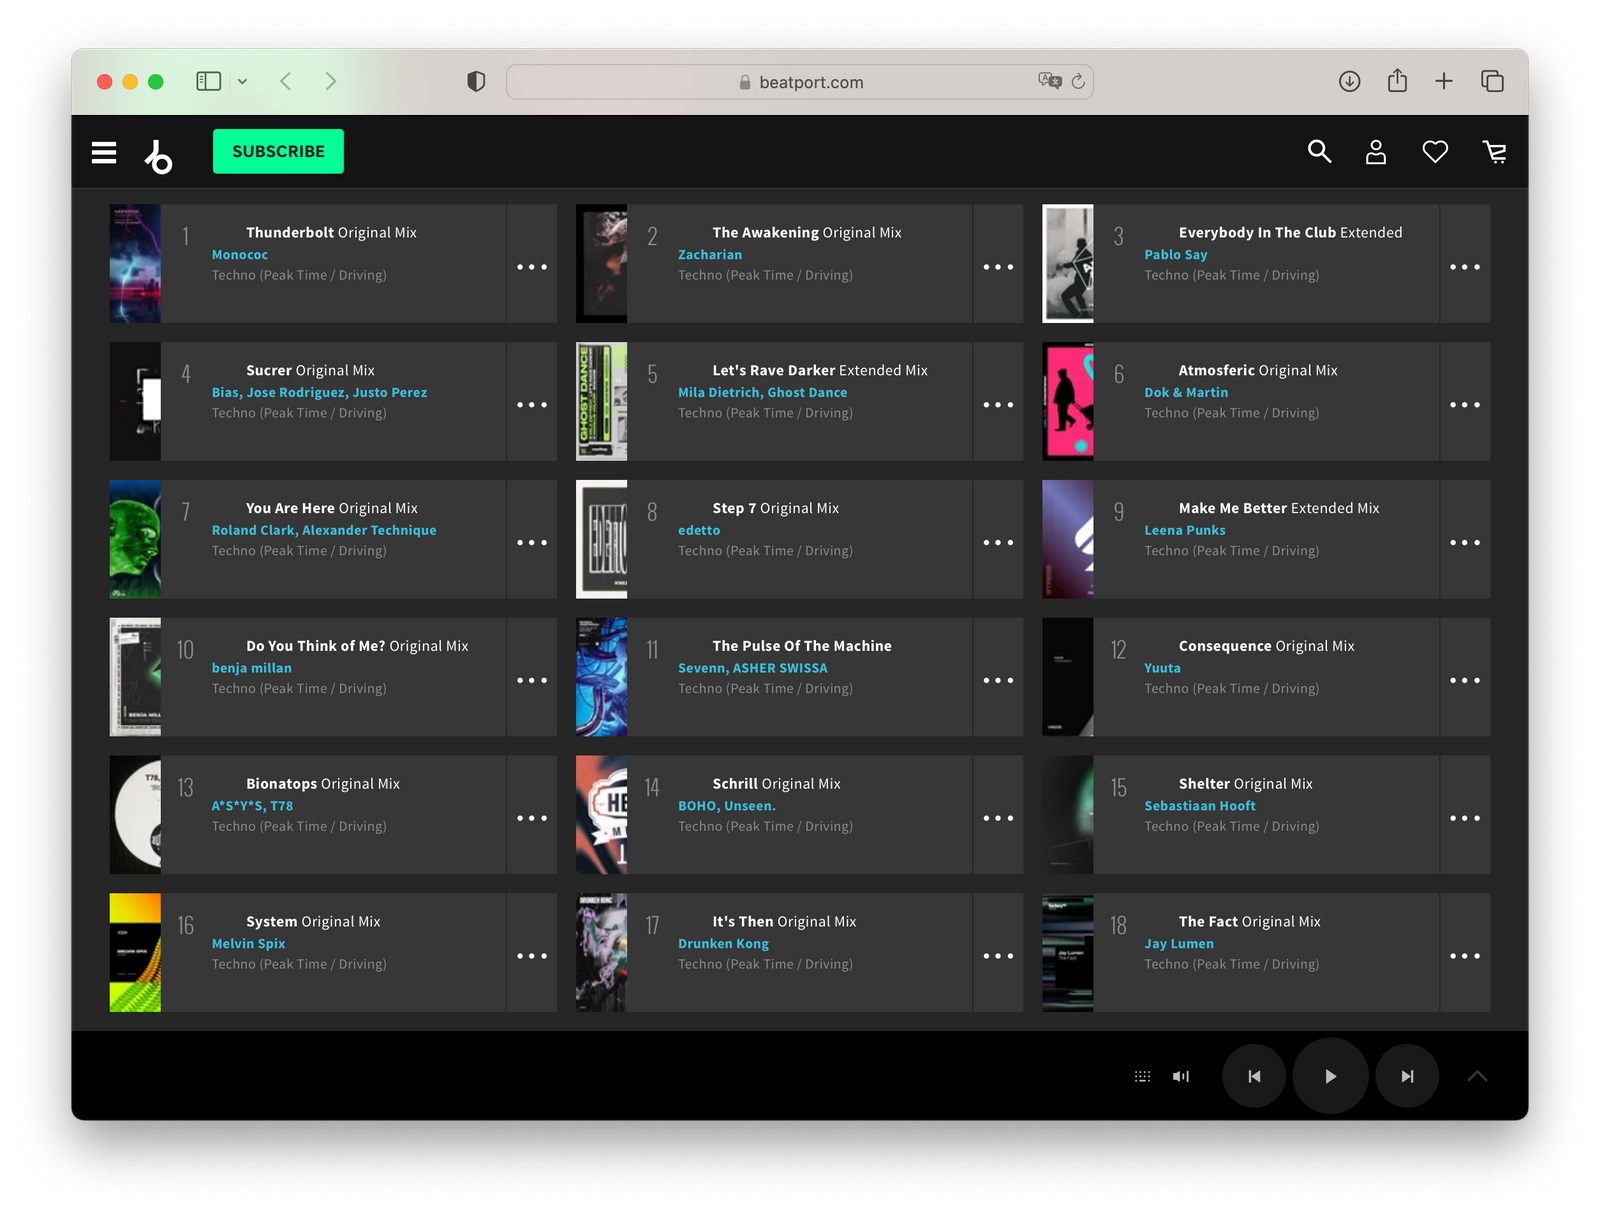Open more options for It's Then
Viewport: 1600px width, 1215px height.
[998, 956]
